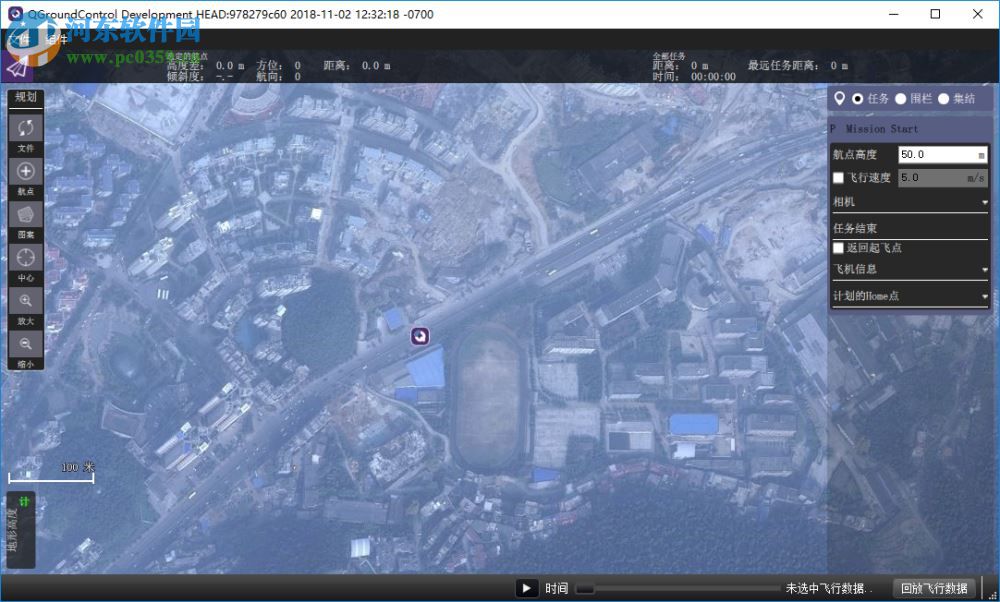Open the 飞机信息 dropdown
The image size is (1000, 602).
coord(910,269)
